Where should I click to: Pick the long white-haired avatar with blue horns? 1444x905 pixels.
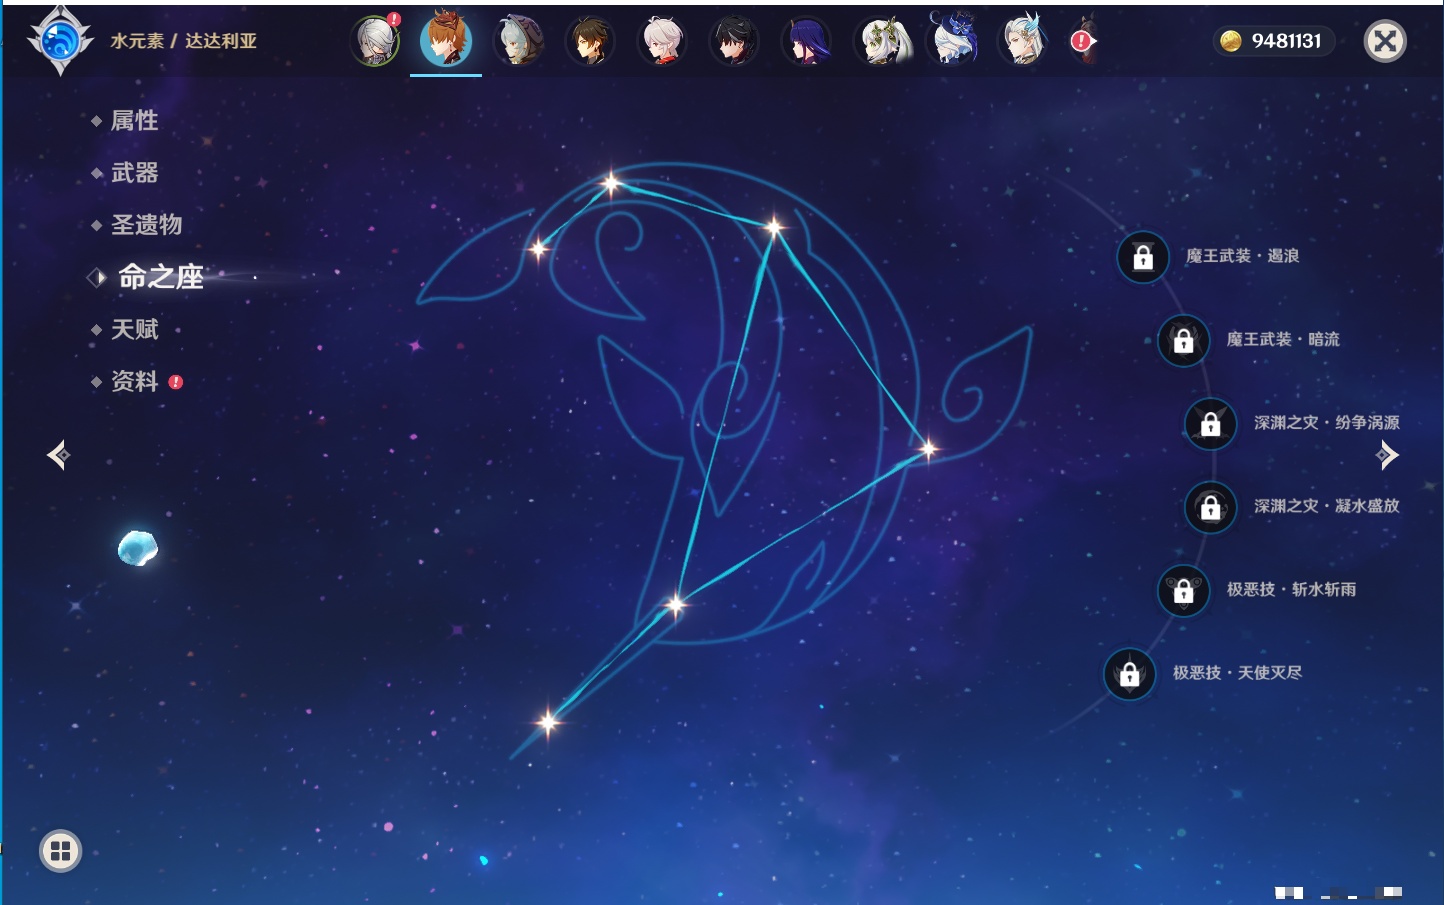(1023, 41)
